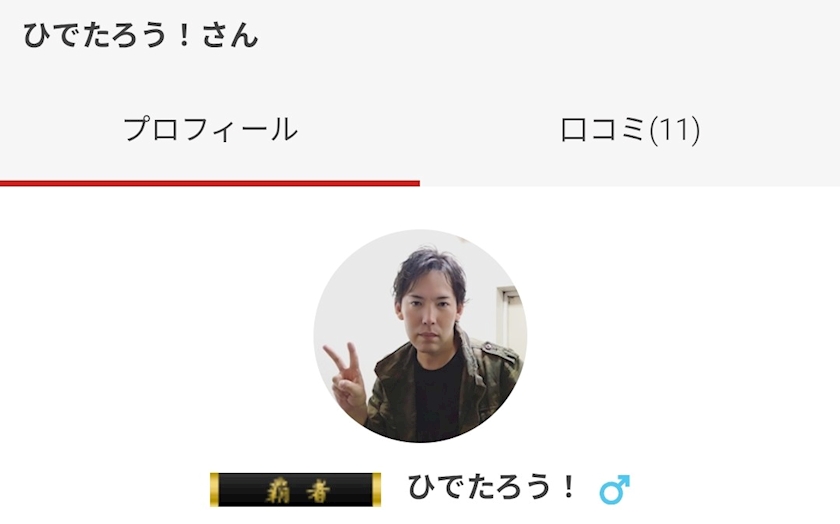Switch to the 口コミ(11) tab
The image size is (840, 524).
[x=630, y=130]
